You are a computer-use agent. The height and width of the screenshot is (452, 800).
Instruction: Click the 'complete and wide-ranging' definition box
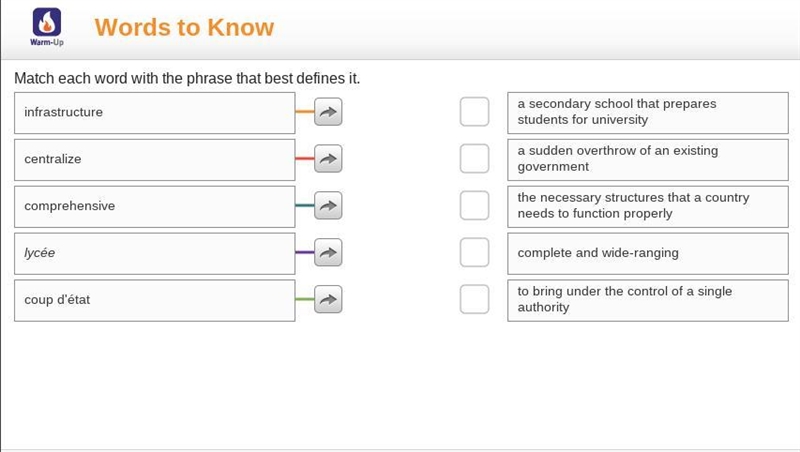pyautogui.click(x=648, y=254)
